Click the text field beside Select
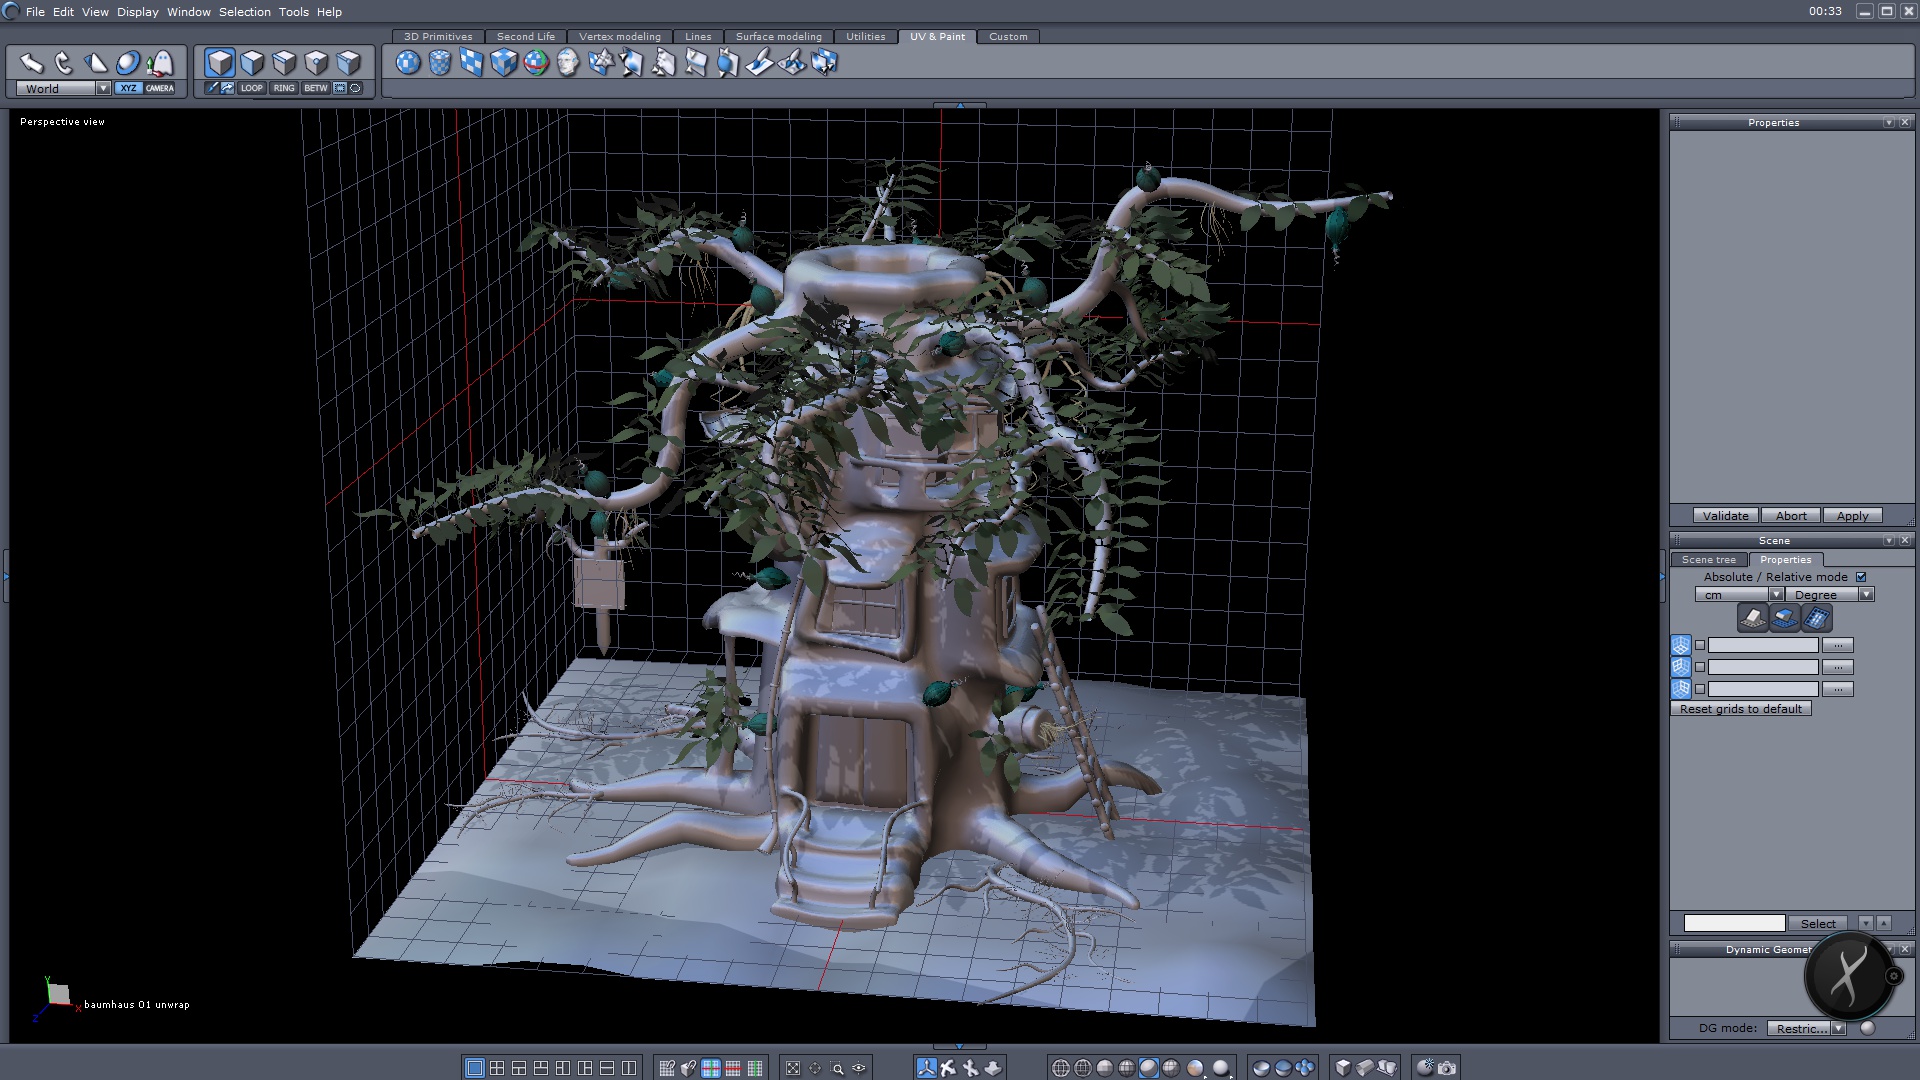1920x1080 pixels. click(x=1734, y=924)
